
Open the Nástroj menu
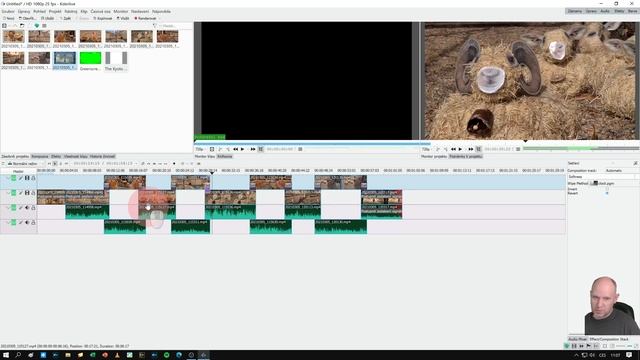click(71, 11)
